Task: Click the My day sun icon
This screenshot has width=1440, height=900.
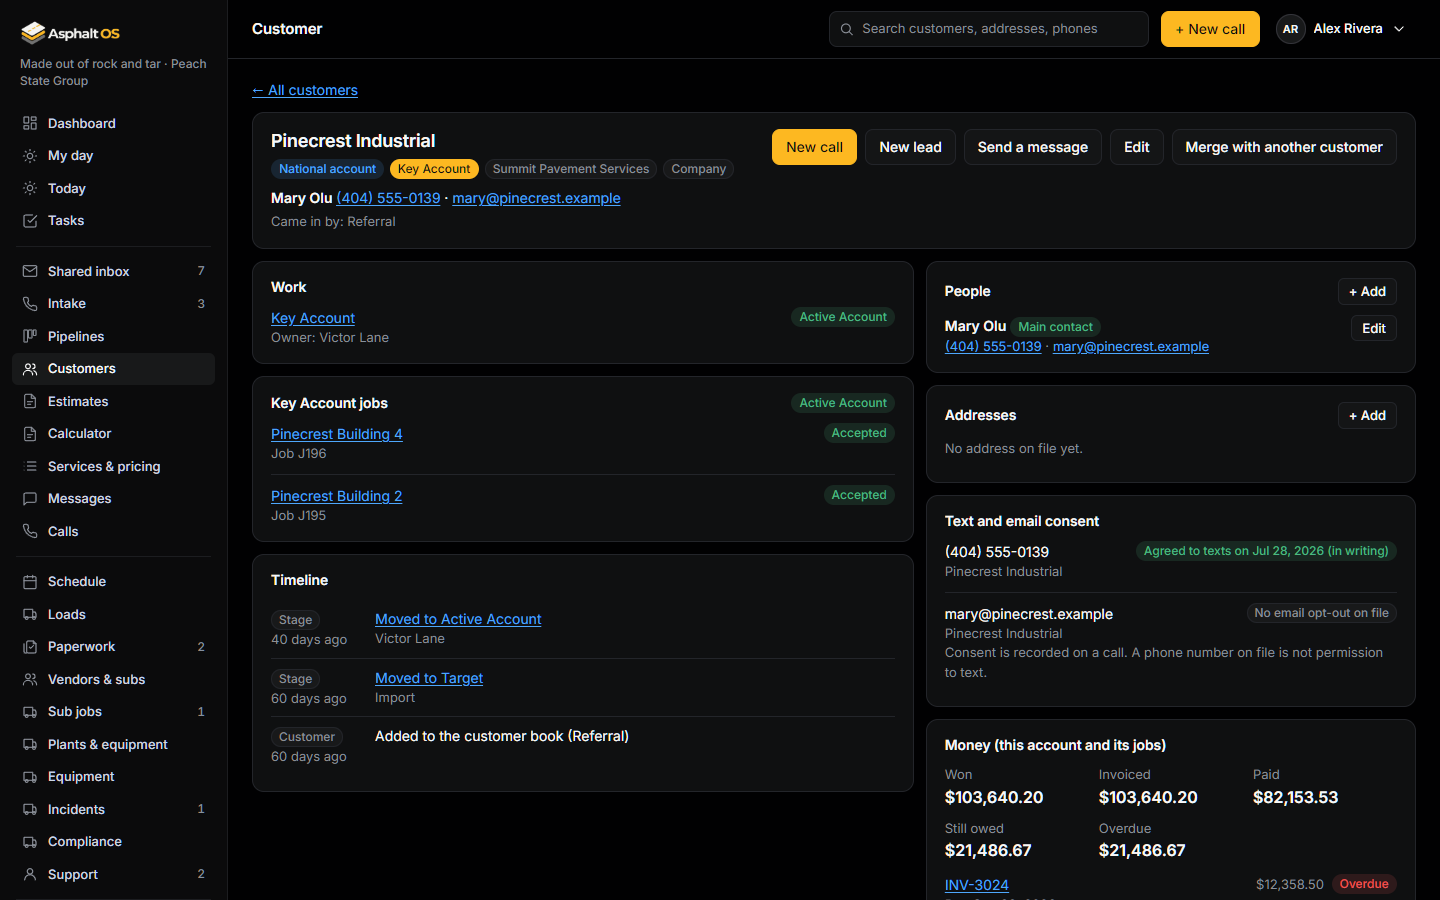Action: [30, 156]
